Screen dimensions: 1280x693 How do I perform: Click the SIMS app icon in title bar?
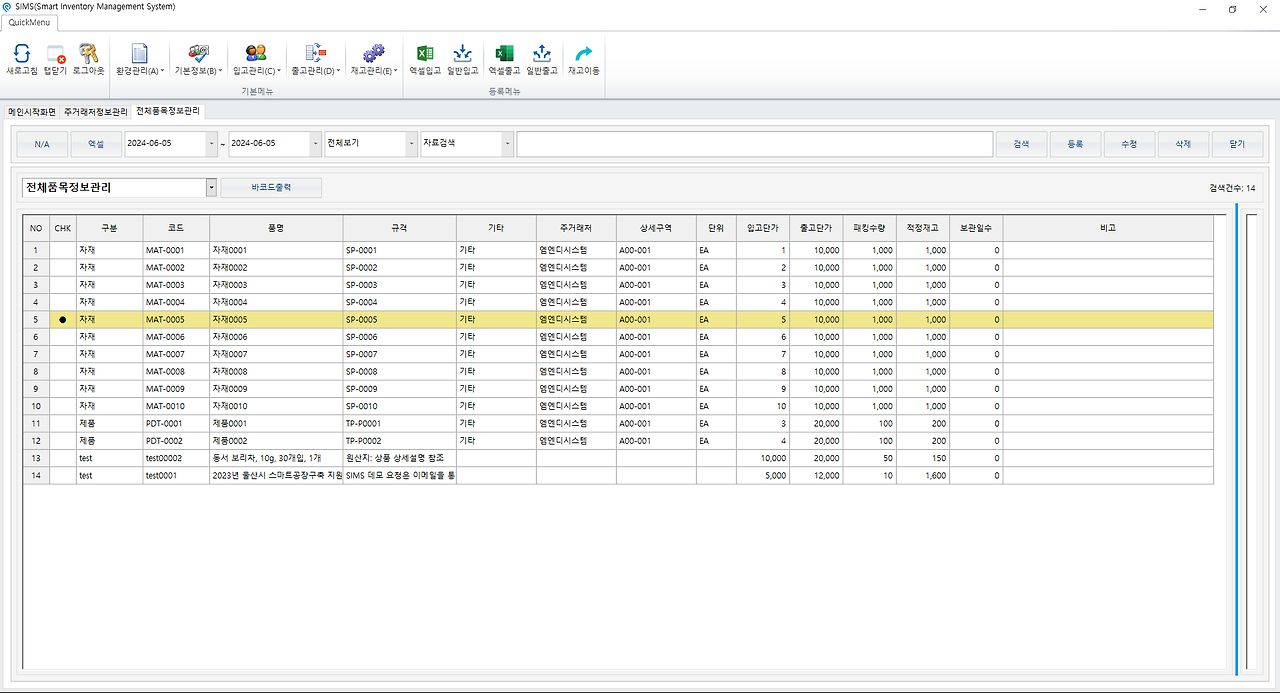8,7
